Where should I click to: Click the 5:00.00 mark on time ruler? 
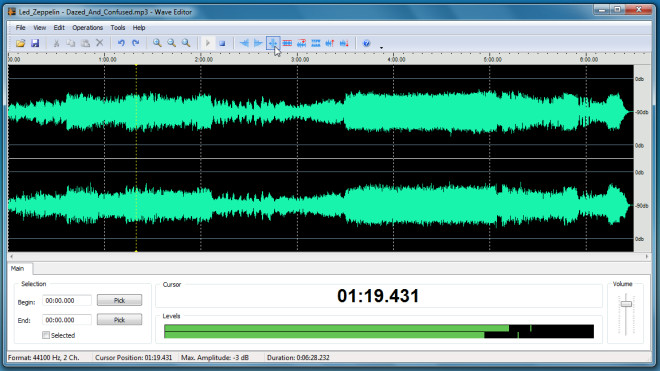492,60
